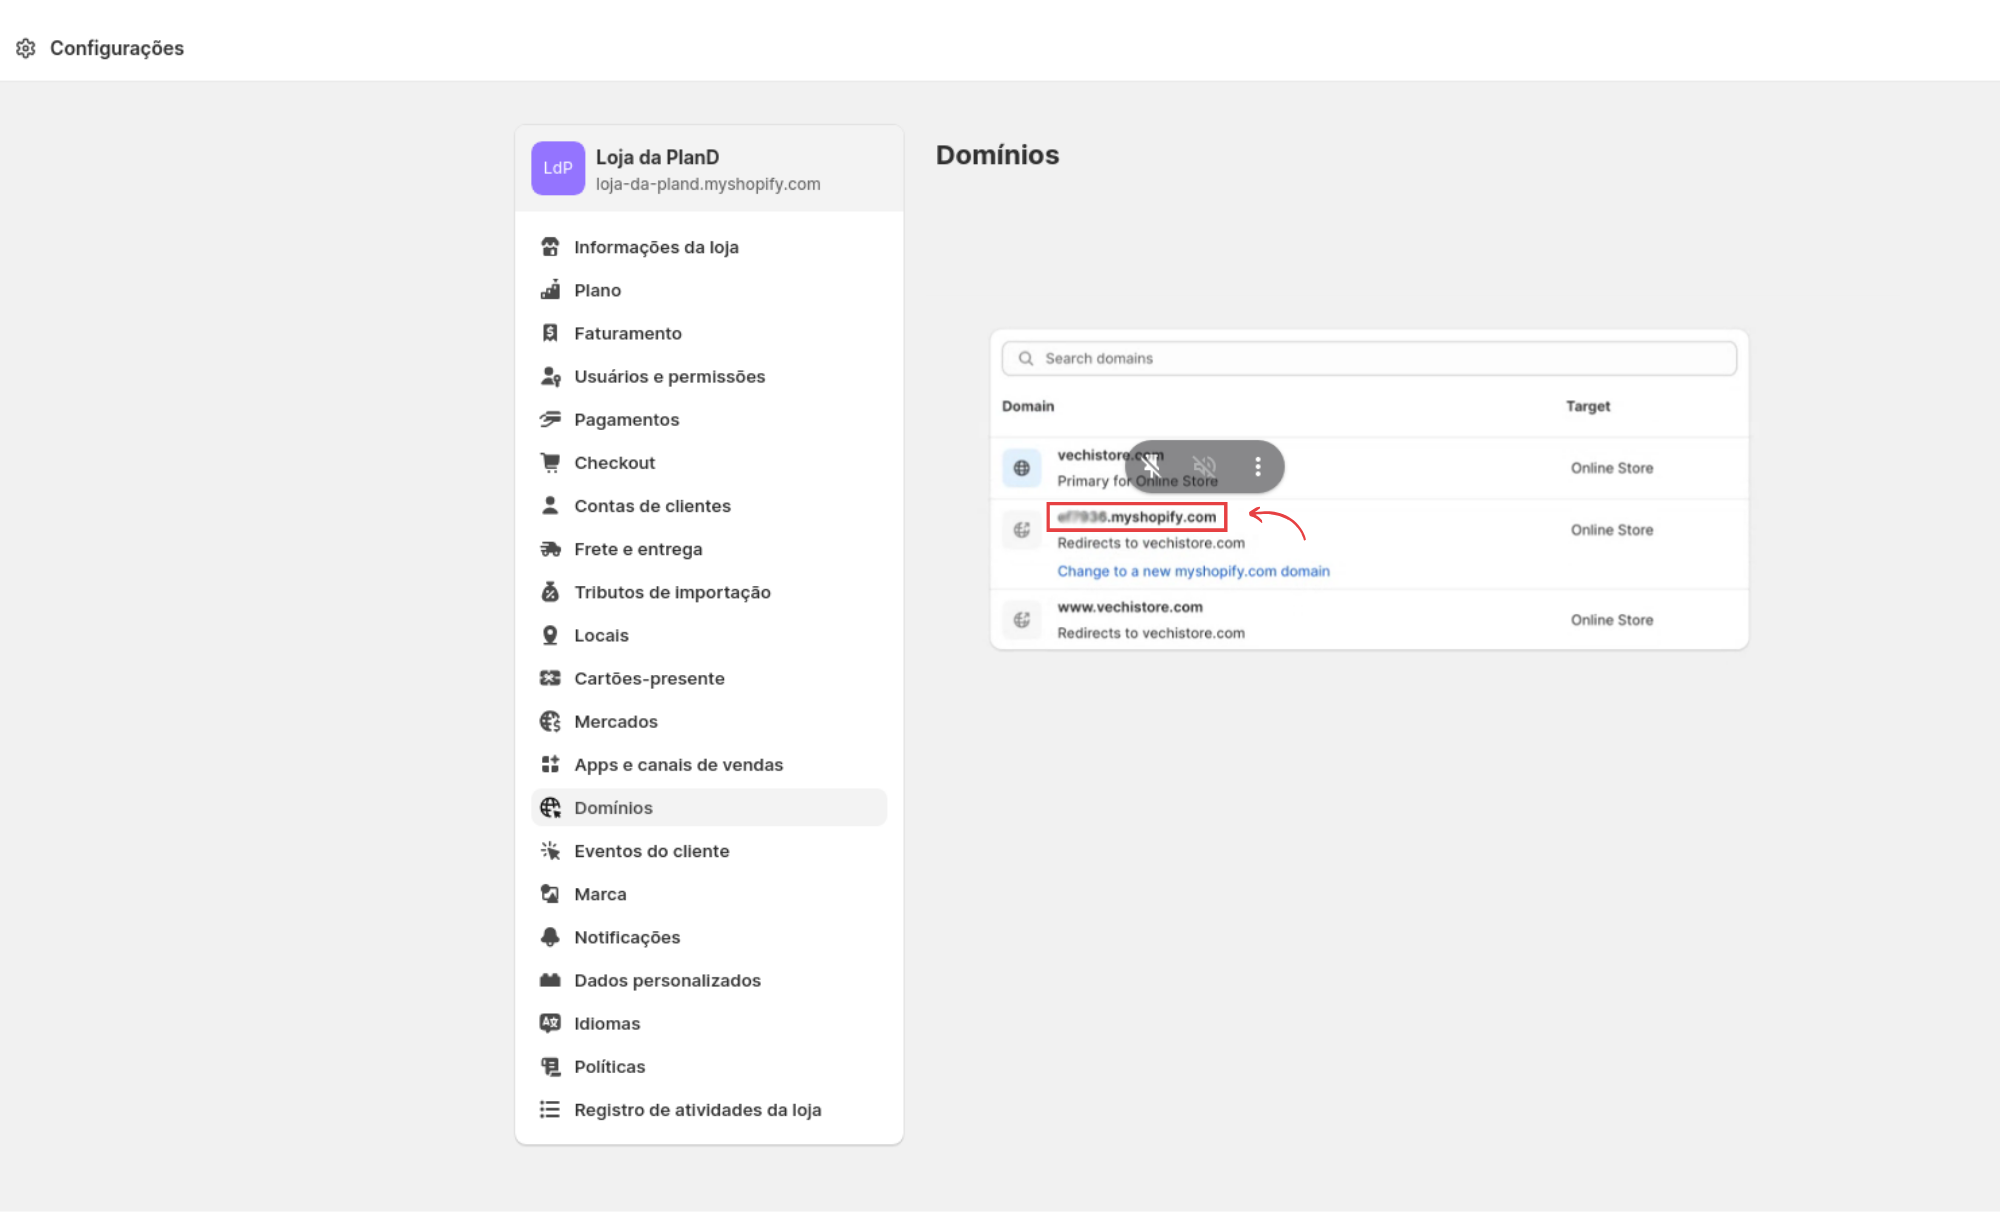Toggle the muted speaker icon in overlay
This screenshot has width=2000, height=1212.
(x=1204, y=466)
